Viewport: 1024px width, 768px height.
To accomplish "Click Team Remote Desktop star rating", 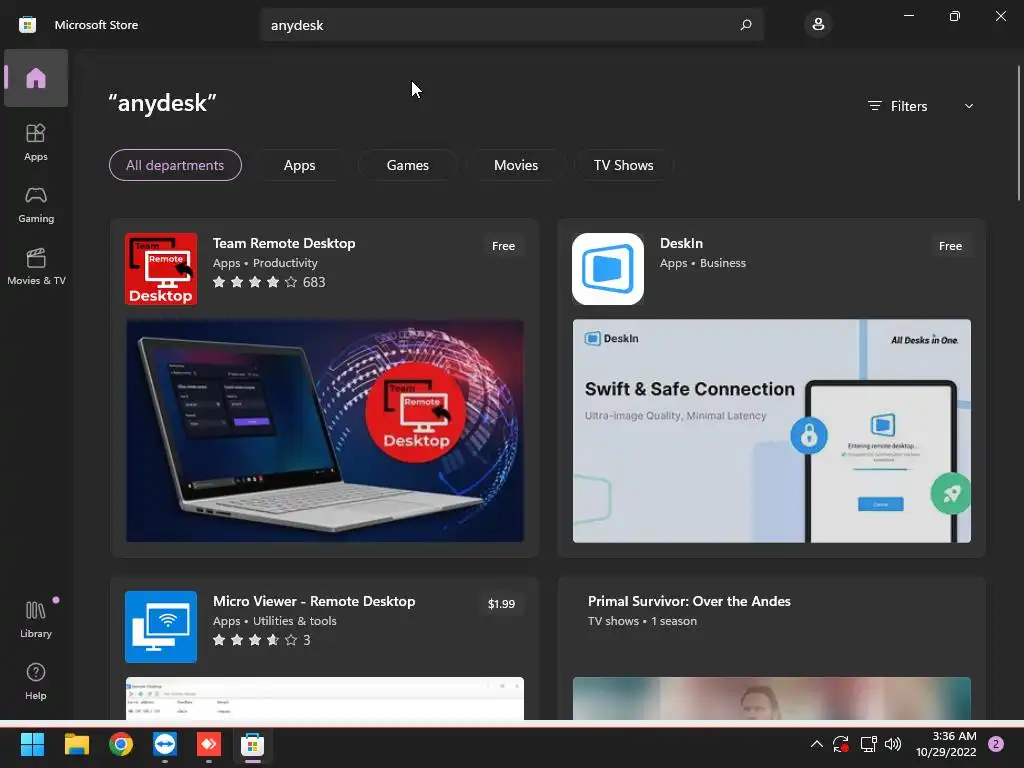I will (x=255, y=282).
